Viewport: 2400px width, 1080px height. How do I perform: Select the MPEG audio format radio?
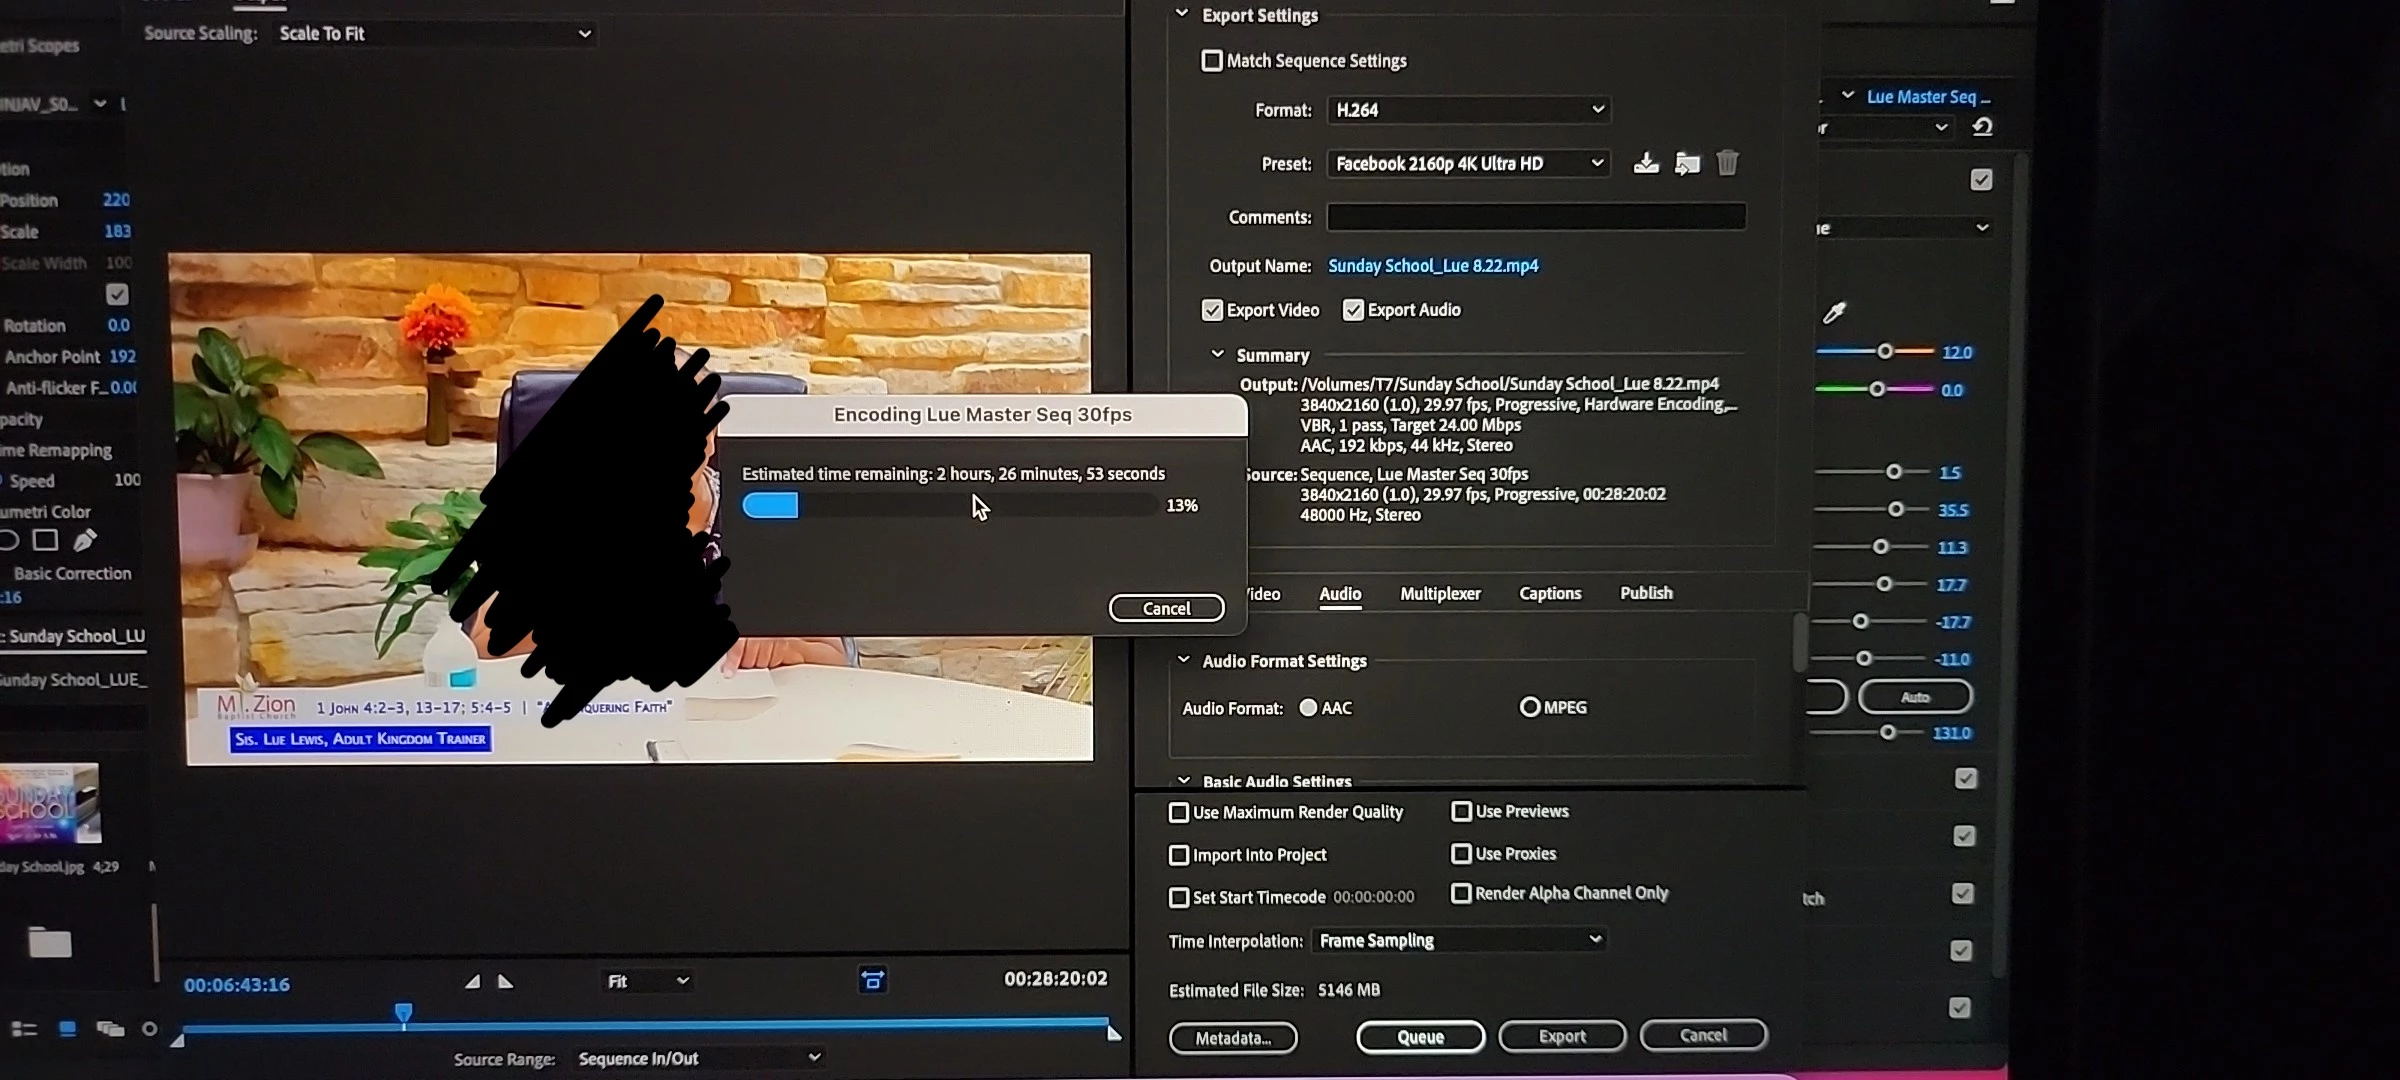click(x=1529, y=707)
